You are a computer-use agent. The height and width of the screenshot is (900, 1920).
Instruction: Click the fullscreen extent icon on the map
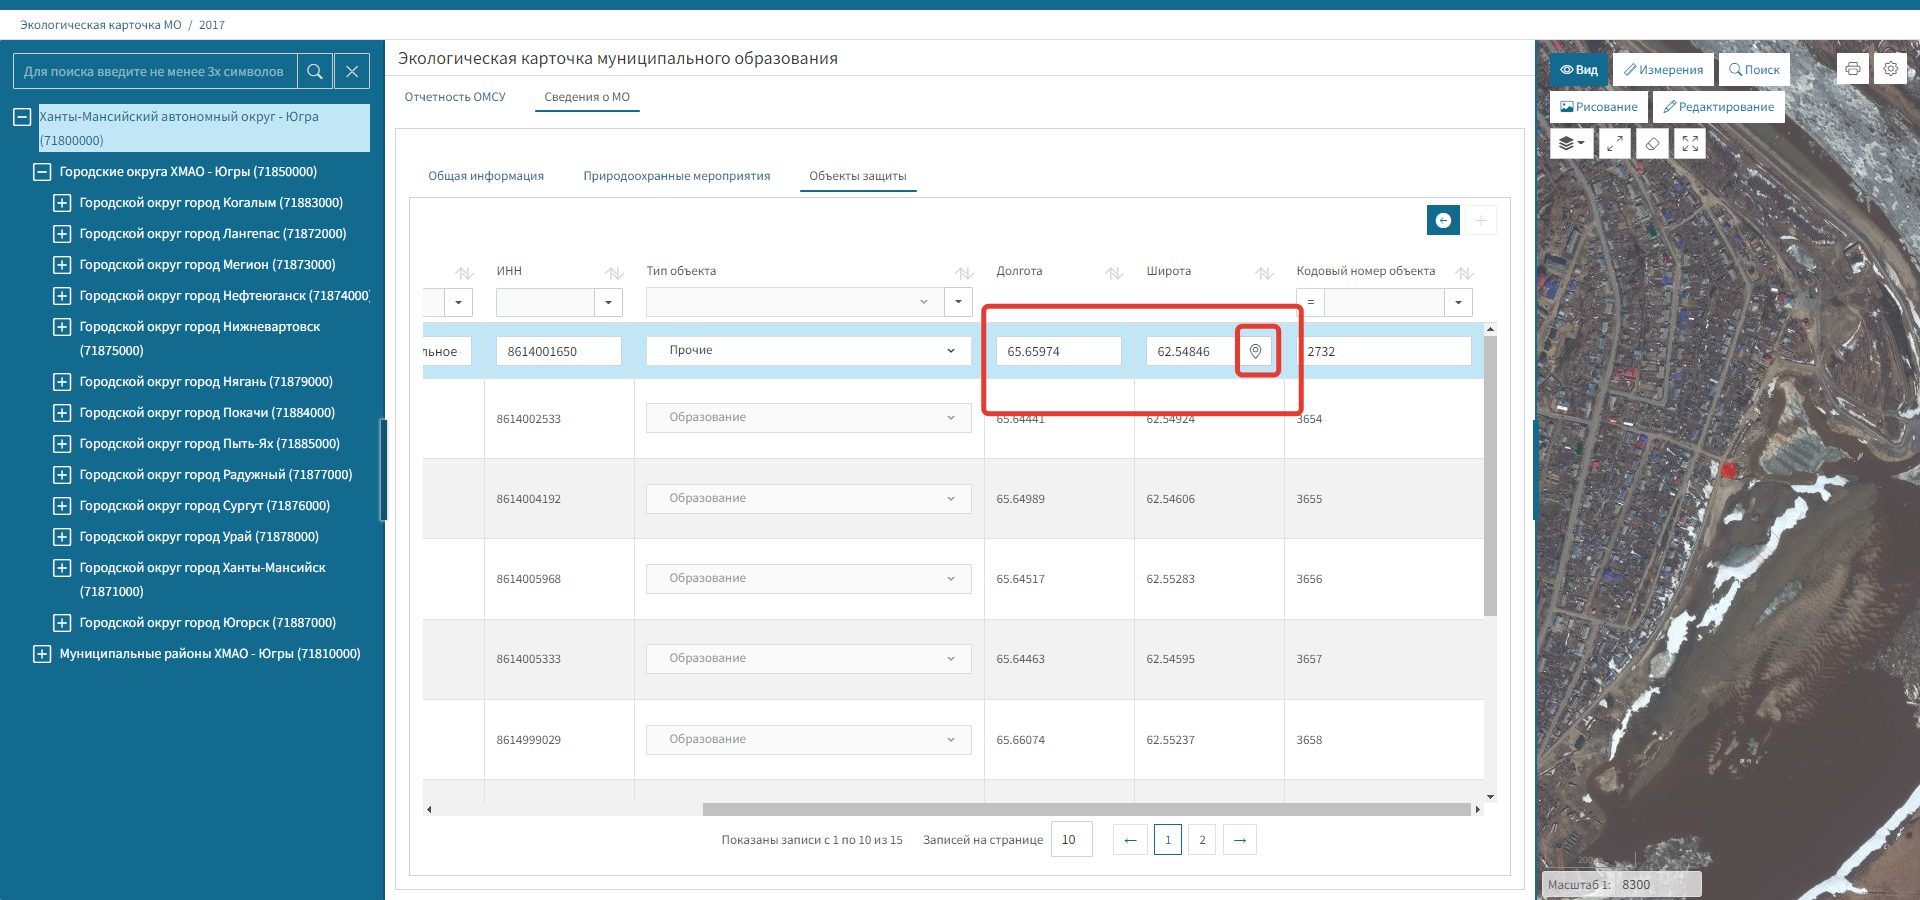(x=1690, y=144)
